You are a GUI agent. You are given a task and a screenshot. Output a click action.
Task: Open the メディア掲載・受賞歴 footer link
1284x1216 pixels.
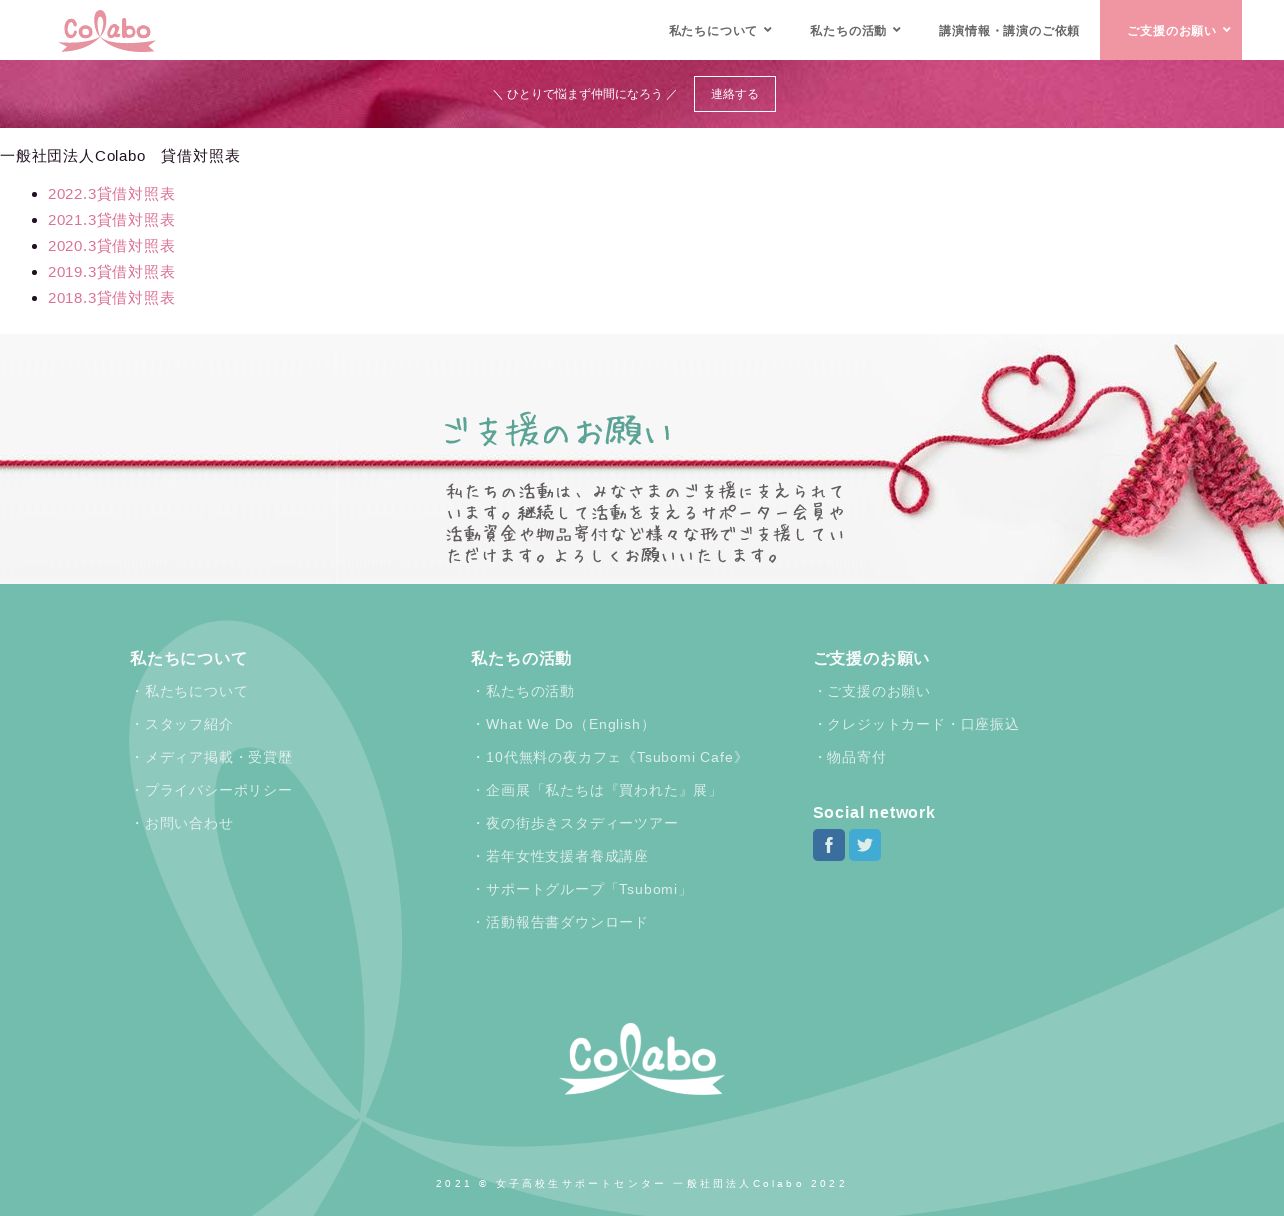(211, 757)
